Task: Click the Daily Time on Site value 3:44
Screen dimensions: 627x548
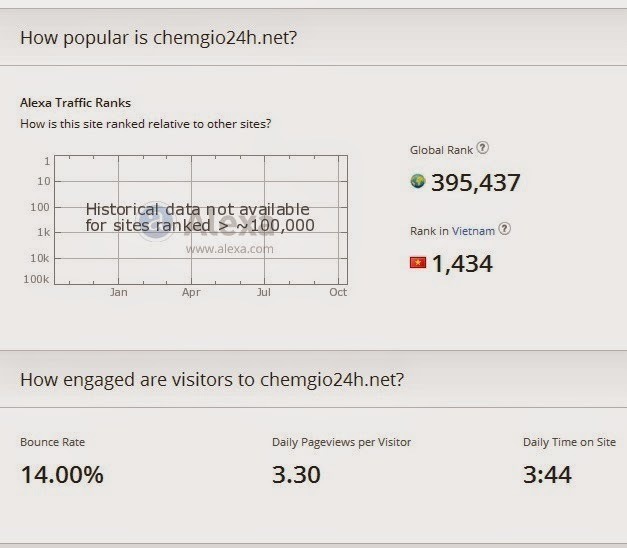Action: click(x=547, y=475)
